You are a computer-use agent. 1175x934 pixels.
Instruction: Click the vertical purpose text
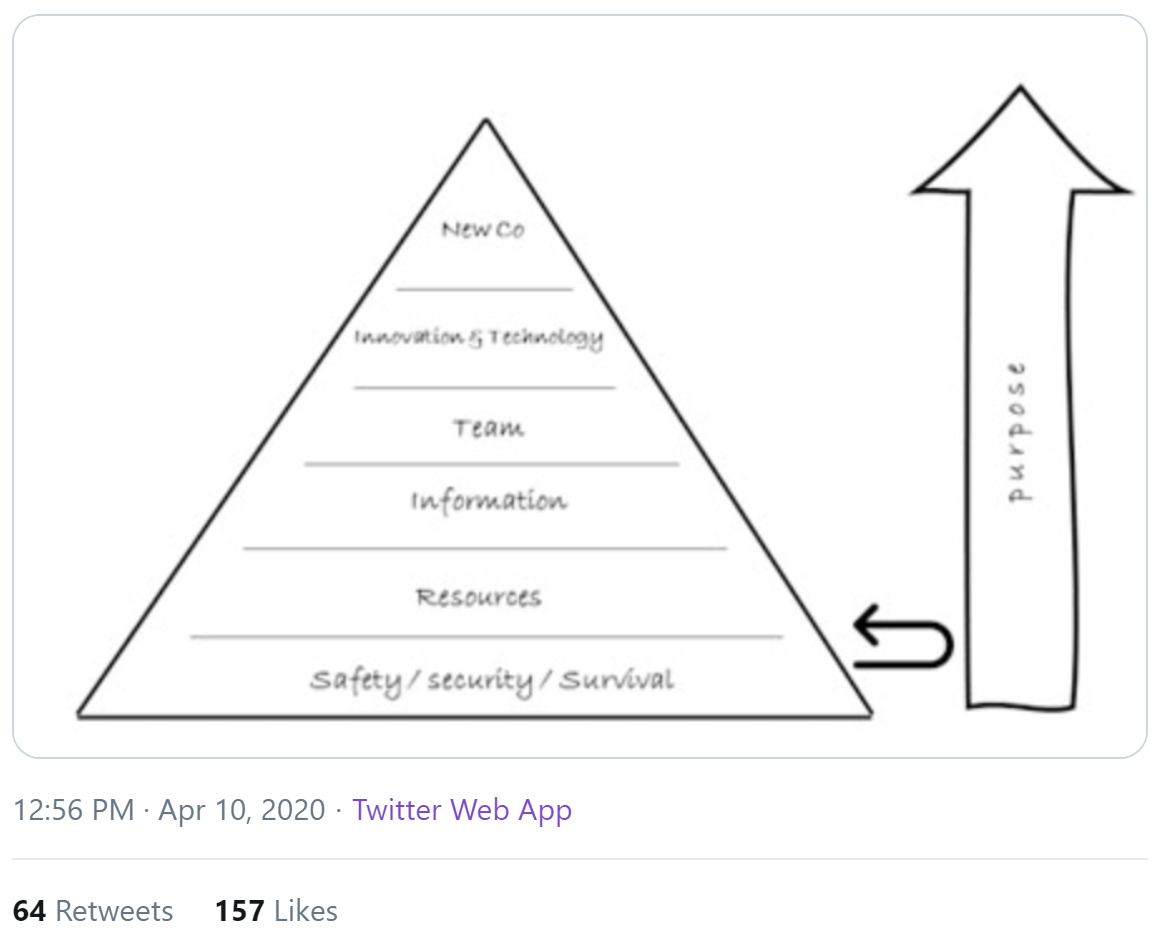(x=1017, y=433)
